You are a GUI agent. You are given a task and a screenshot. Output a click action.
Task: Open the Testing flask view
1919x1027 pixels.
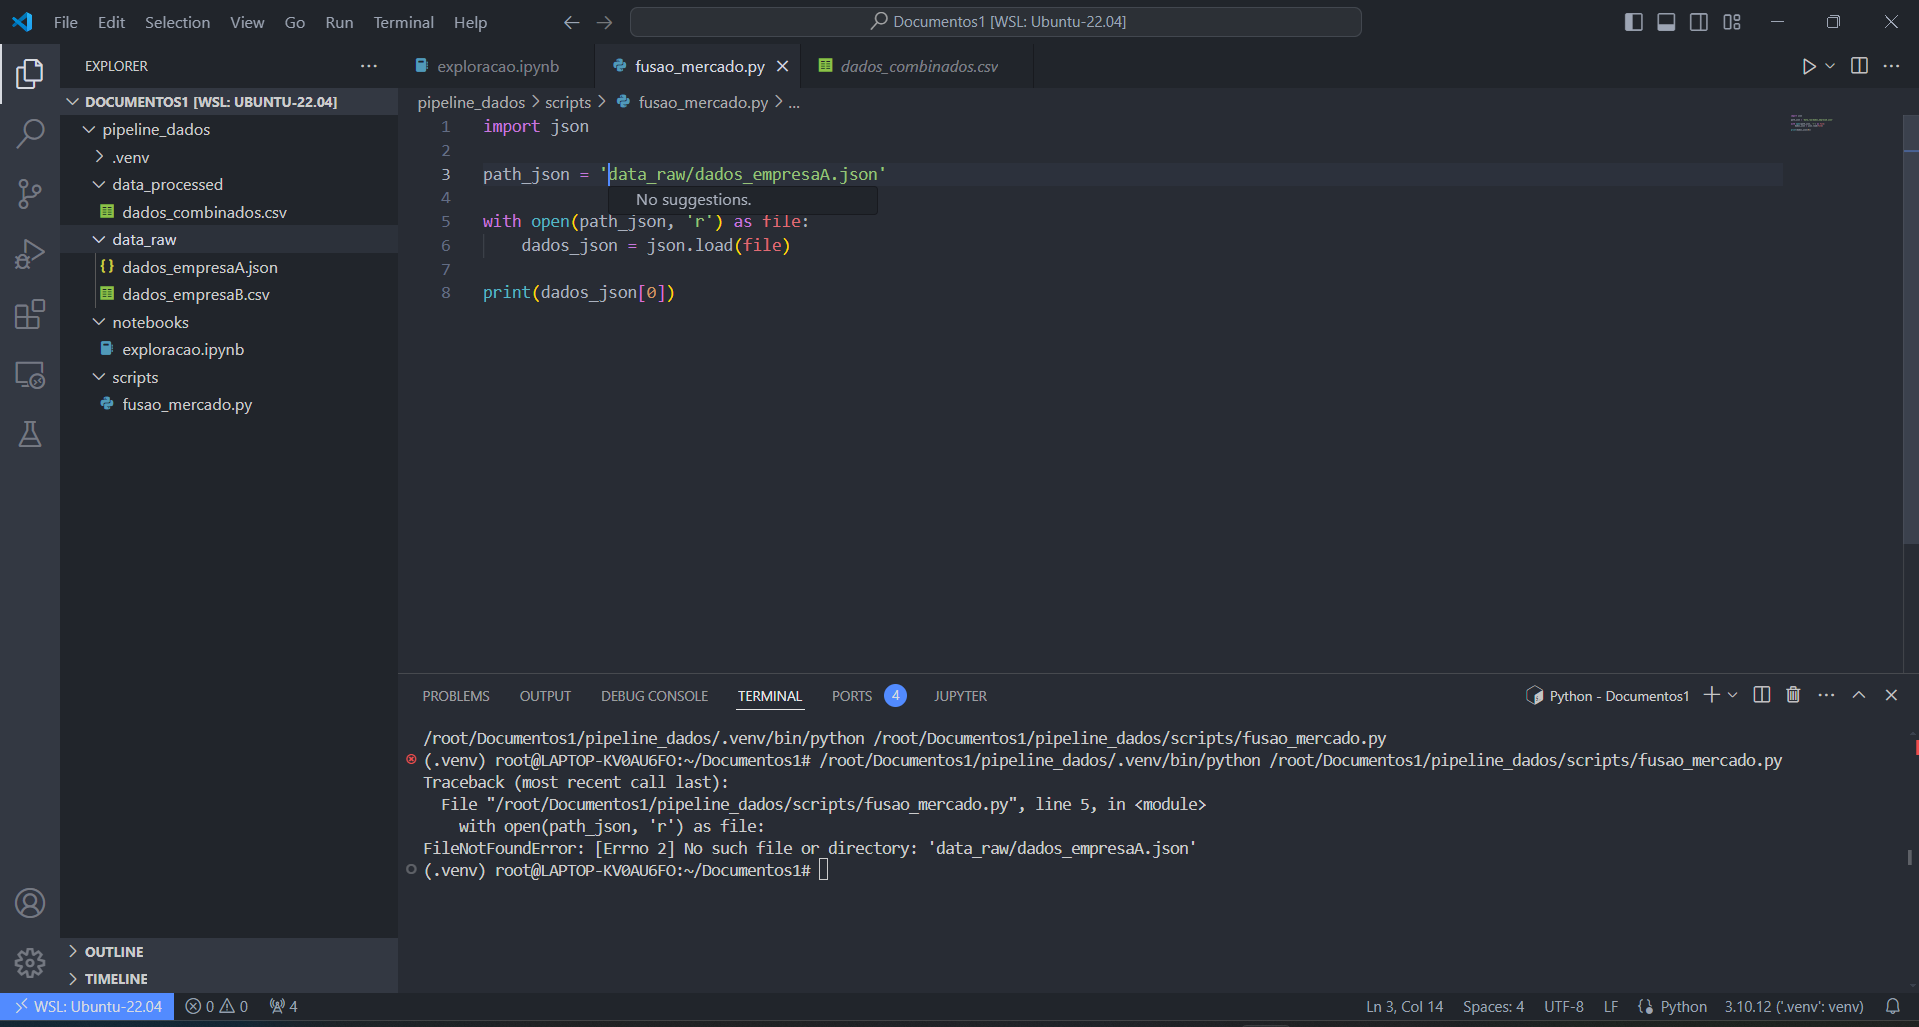coord(30,434)
